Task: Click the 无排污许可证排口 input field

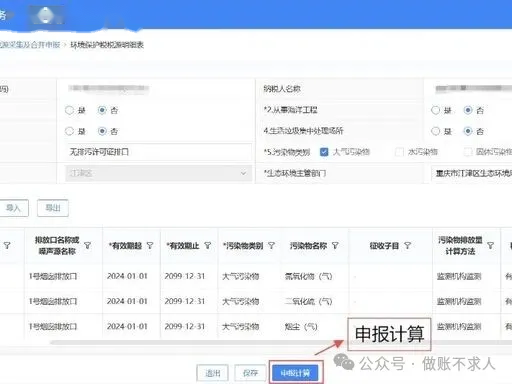Action: 158,152
